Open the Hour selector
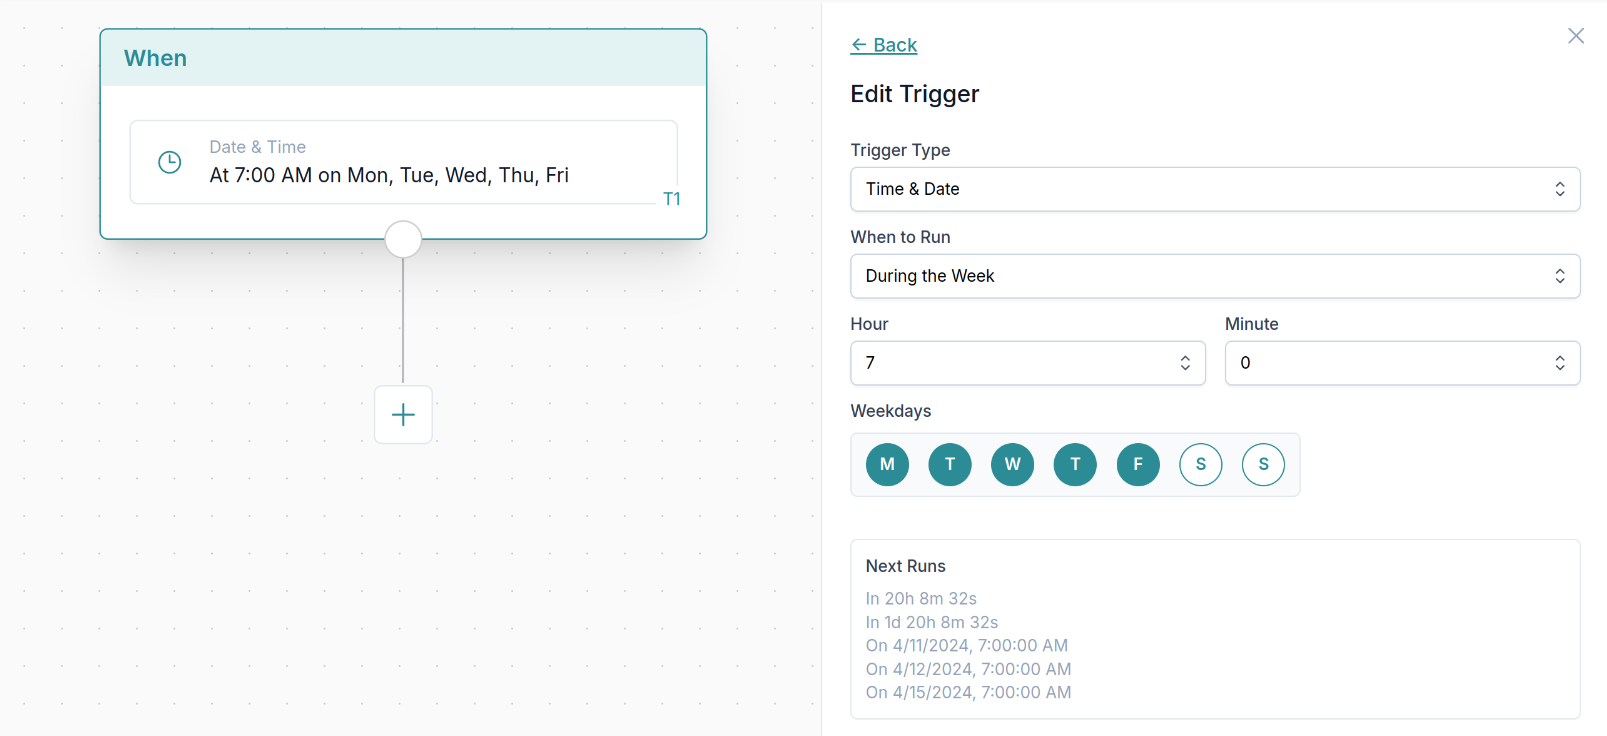The image size is (1607, 736). tap(1027, 363)
